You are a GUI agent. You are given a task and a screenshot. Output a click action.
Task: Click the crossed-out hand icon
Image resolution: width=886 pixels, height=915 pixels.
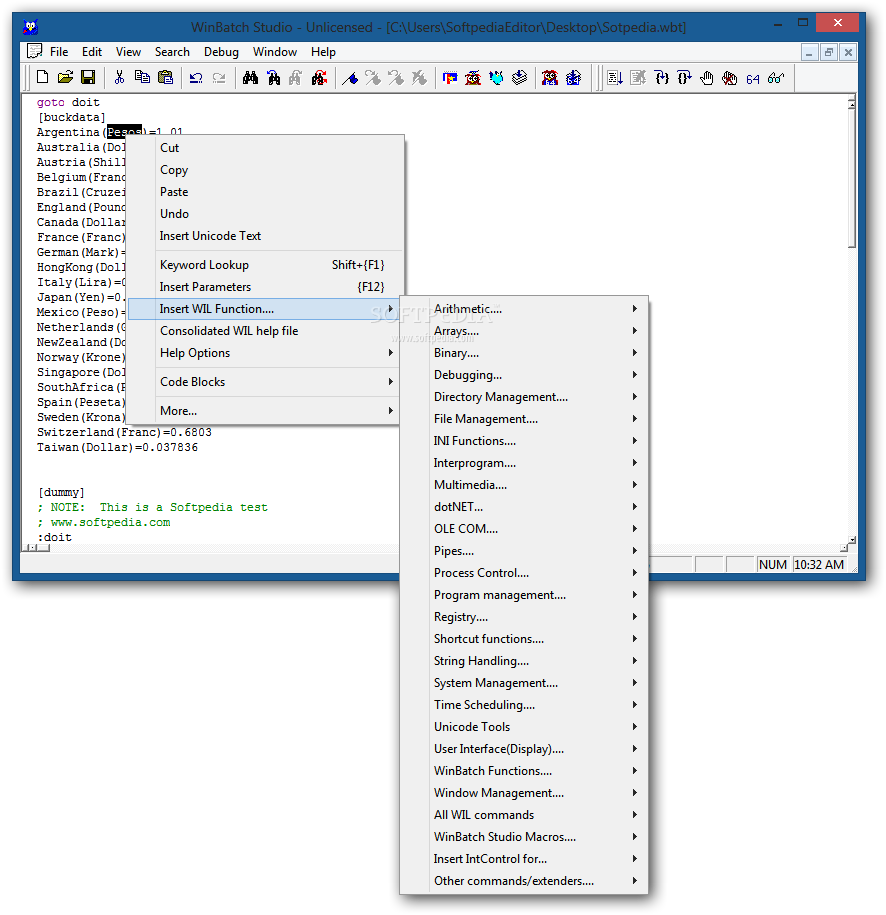(730, 77)
